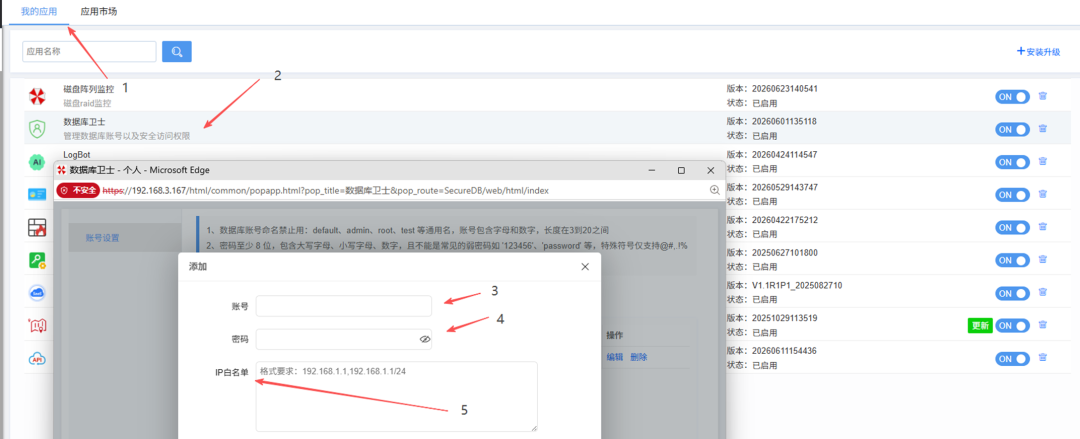Screen dimensions: 1080x439
Task: Click the 磁盘阵列监控 app icon
Action: click(37, 96)
